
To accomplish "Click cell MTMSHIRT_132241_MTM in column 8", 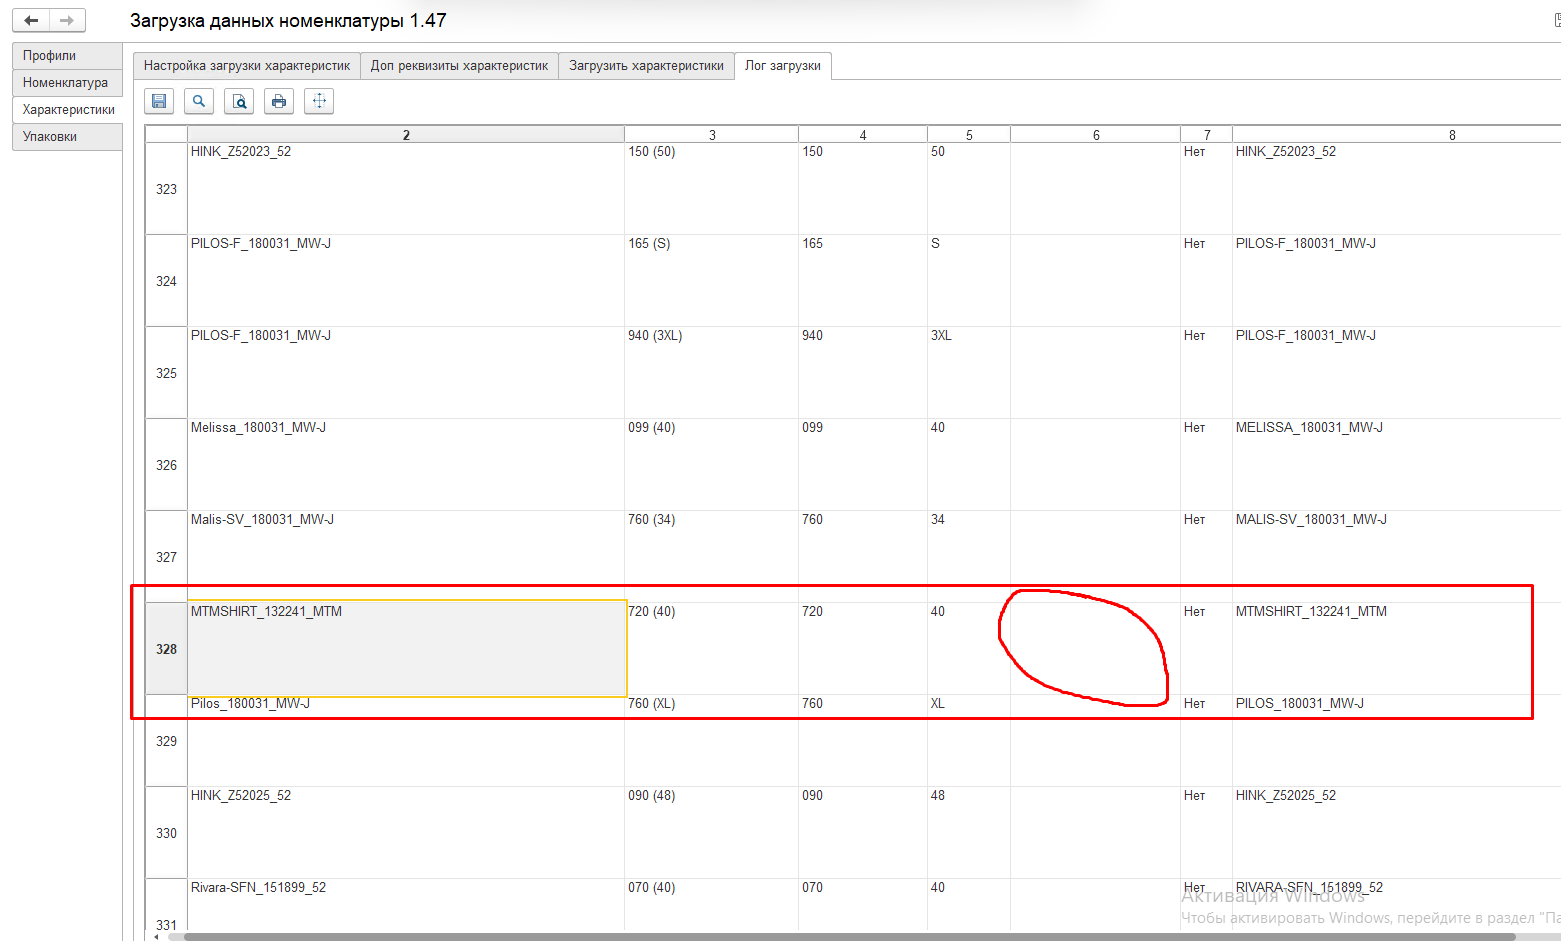I will click(x=1397, y=649).
